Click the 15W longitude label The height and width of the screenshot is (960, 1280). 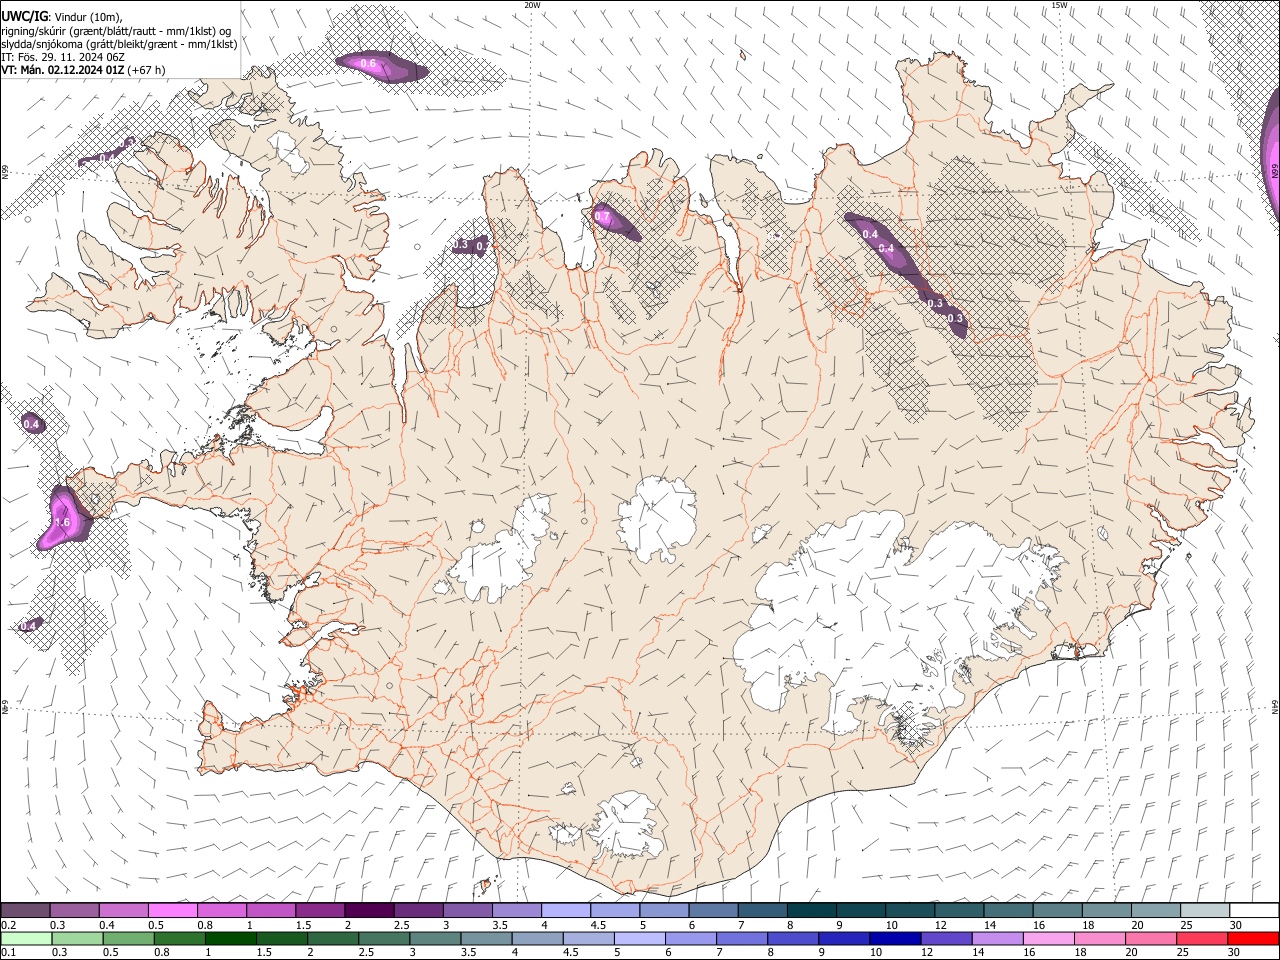(x=1059, y=5)
